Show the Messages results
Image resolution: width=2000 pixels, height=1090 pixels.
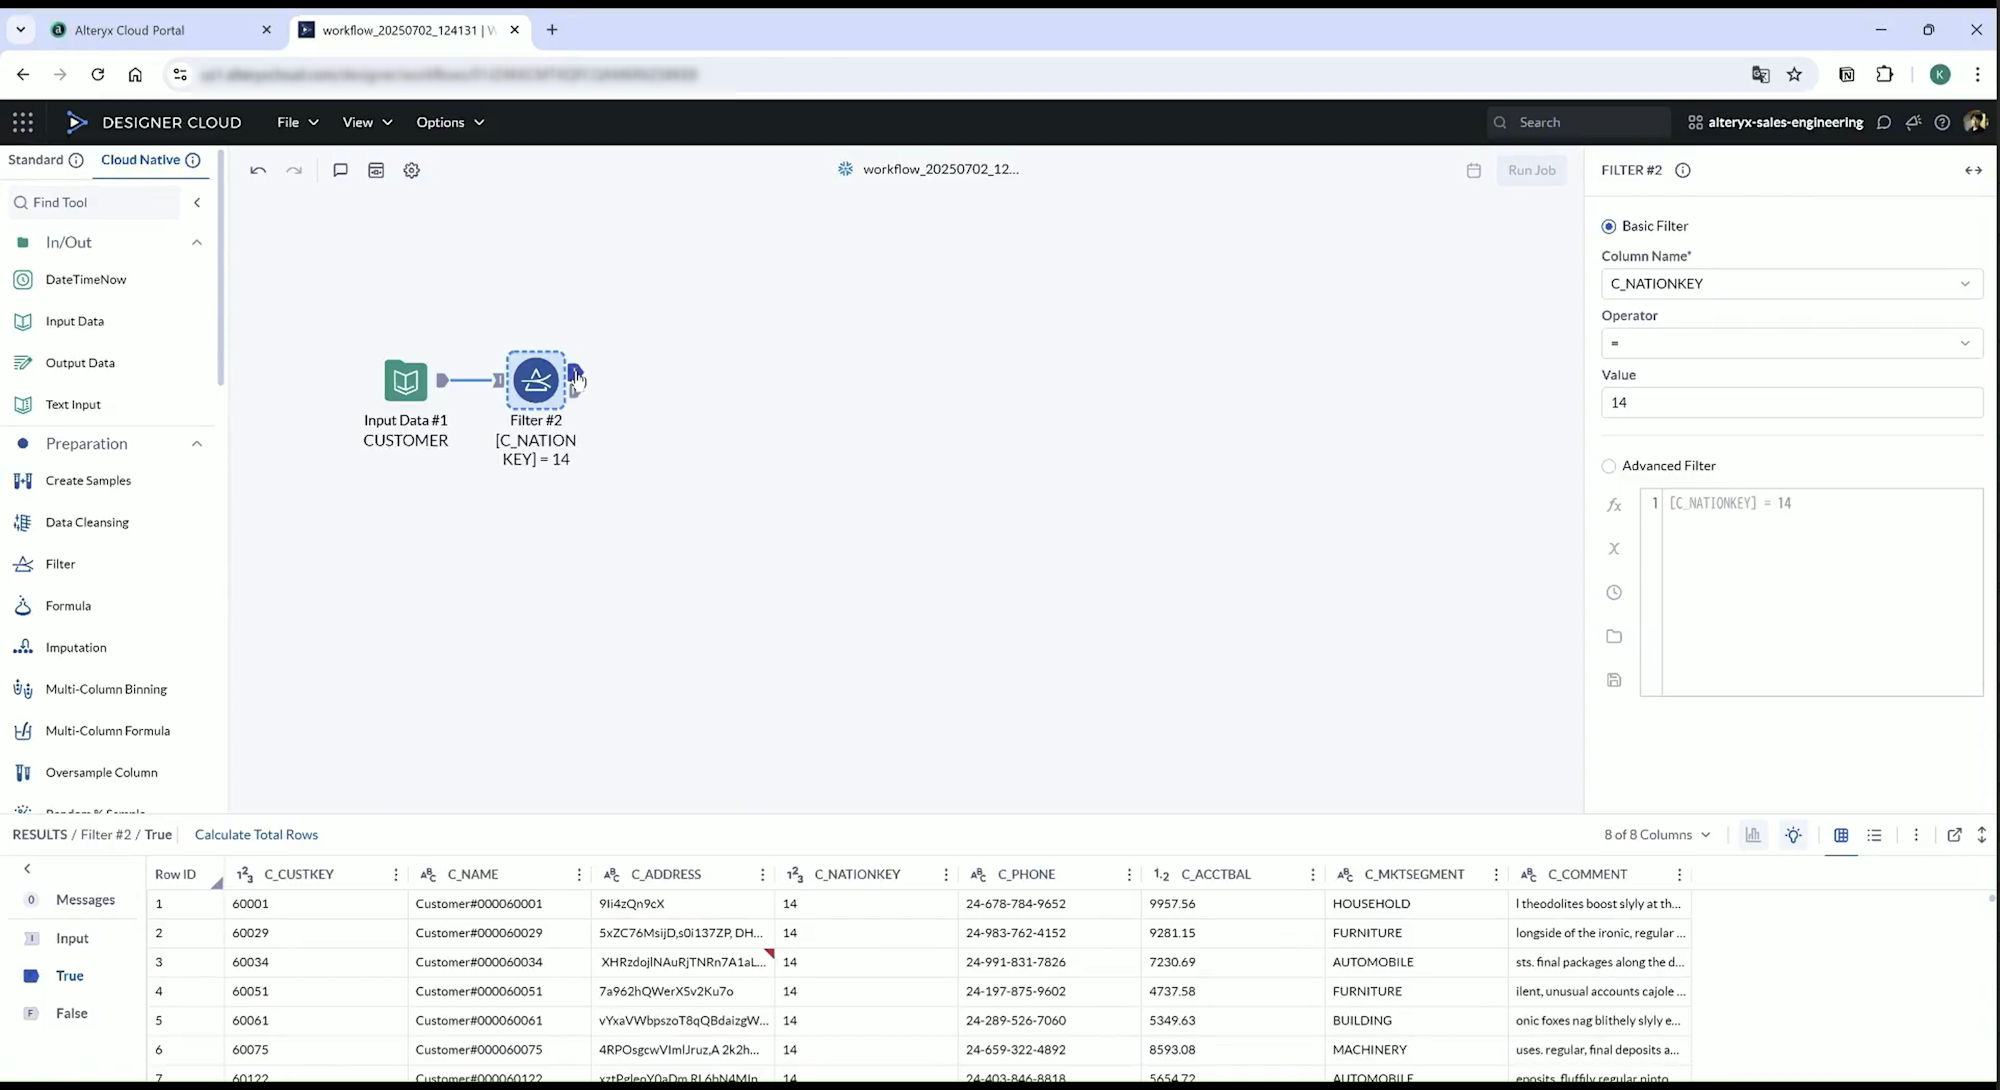coord(85,900)
